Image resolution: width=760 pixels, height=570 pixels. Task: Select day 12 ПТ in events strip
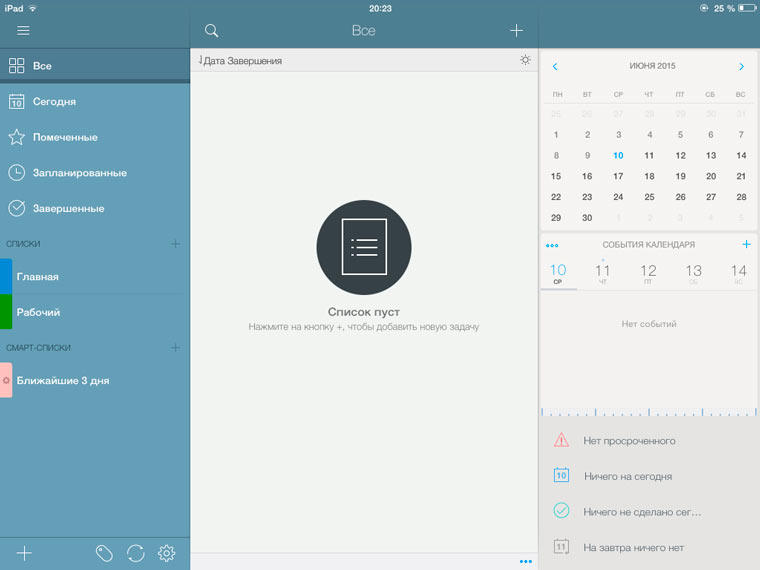(648, 274)
